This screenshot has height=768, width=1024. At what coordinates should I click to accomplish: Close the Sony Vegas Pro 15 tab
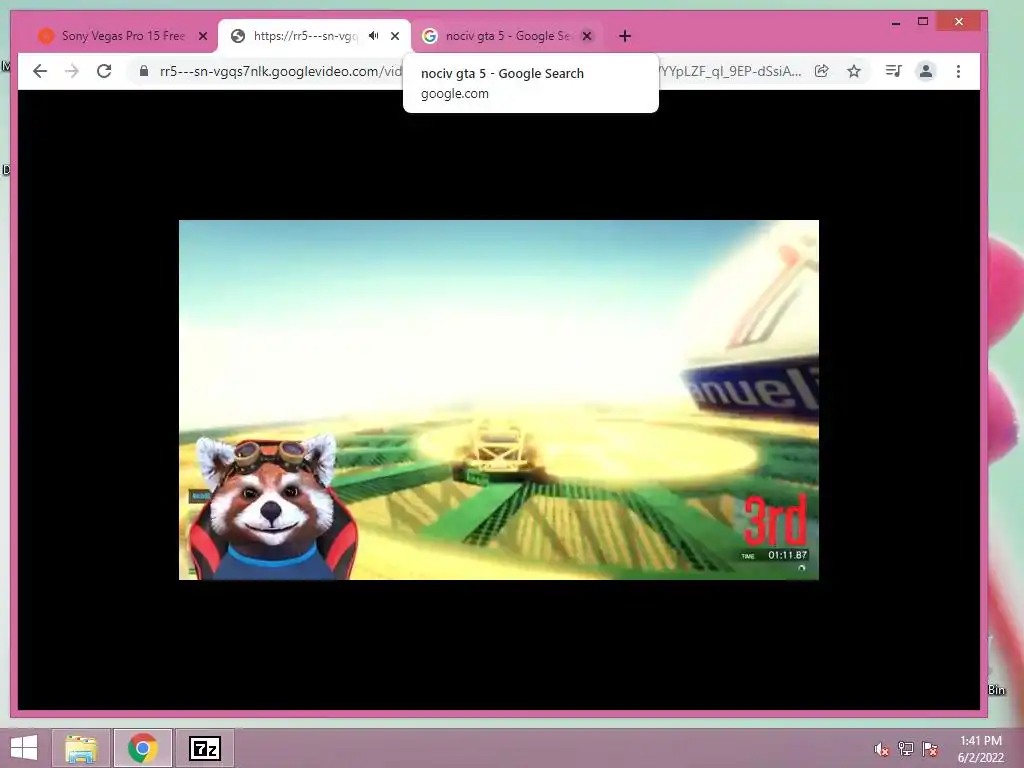coord(203,36)
